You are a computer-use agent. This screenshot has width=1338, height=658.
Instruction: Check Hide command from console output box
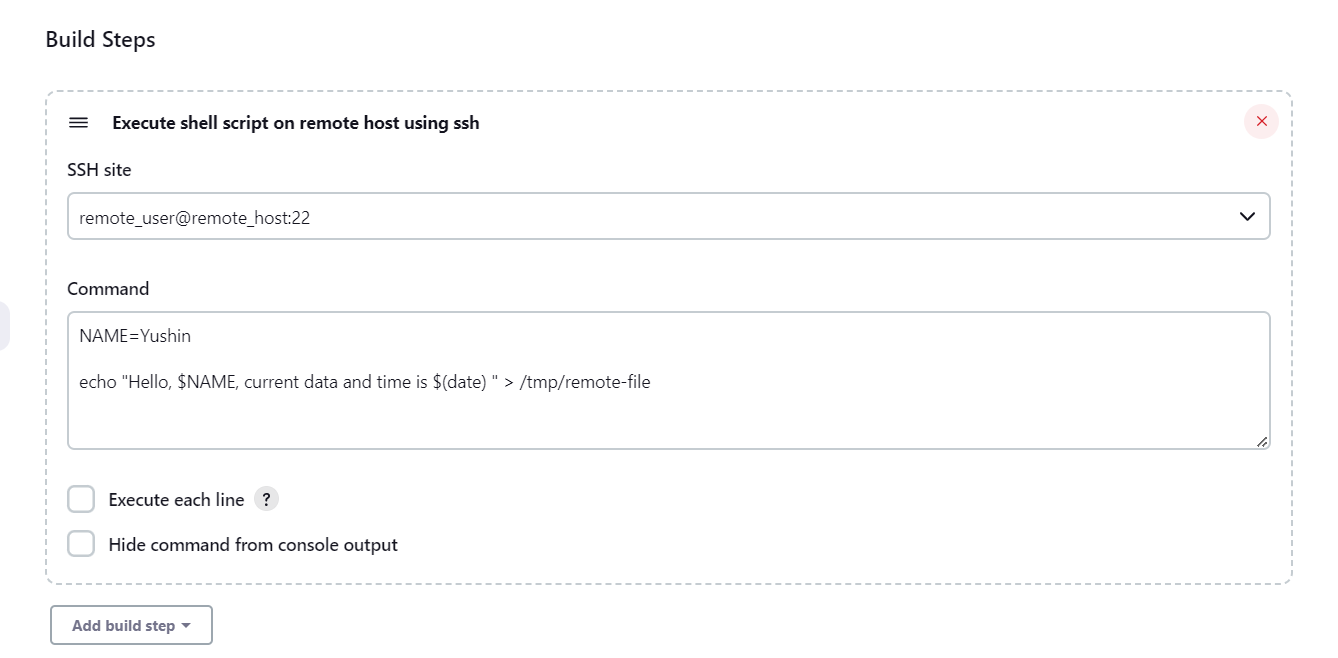[81, 544]
